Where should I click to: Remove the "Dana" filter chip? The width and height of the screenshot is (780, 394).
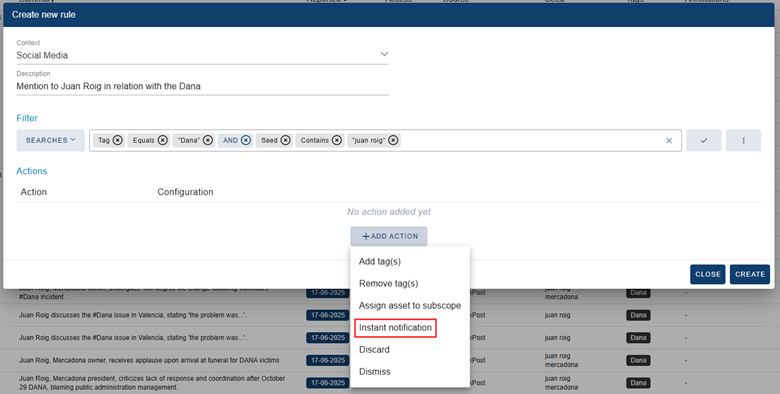pyautogui.click(x=208, y=140)
